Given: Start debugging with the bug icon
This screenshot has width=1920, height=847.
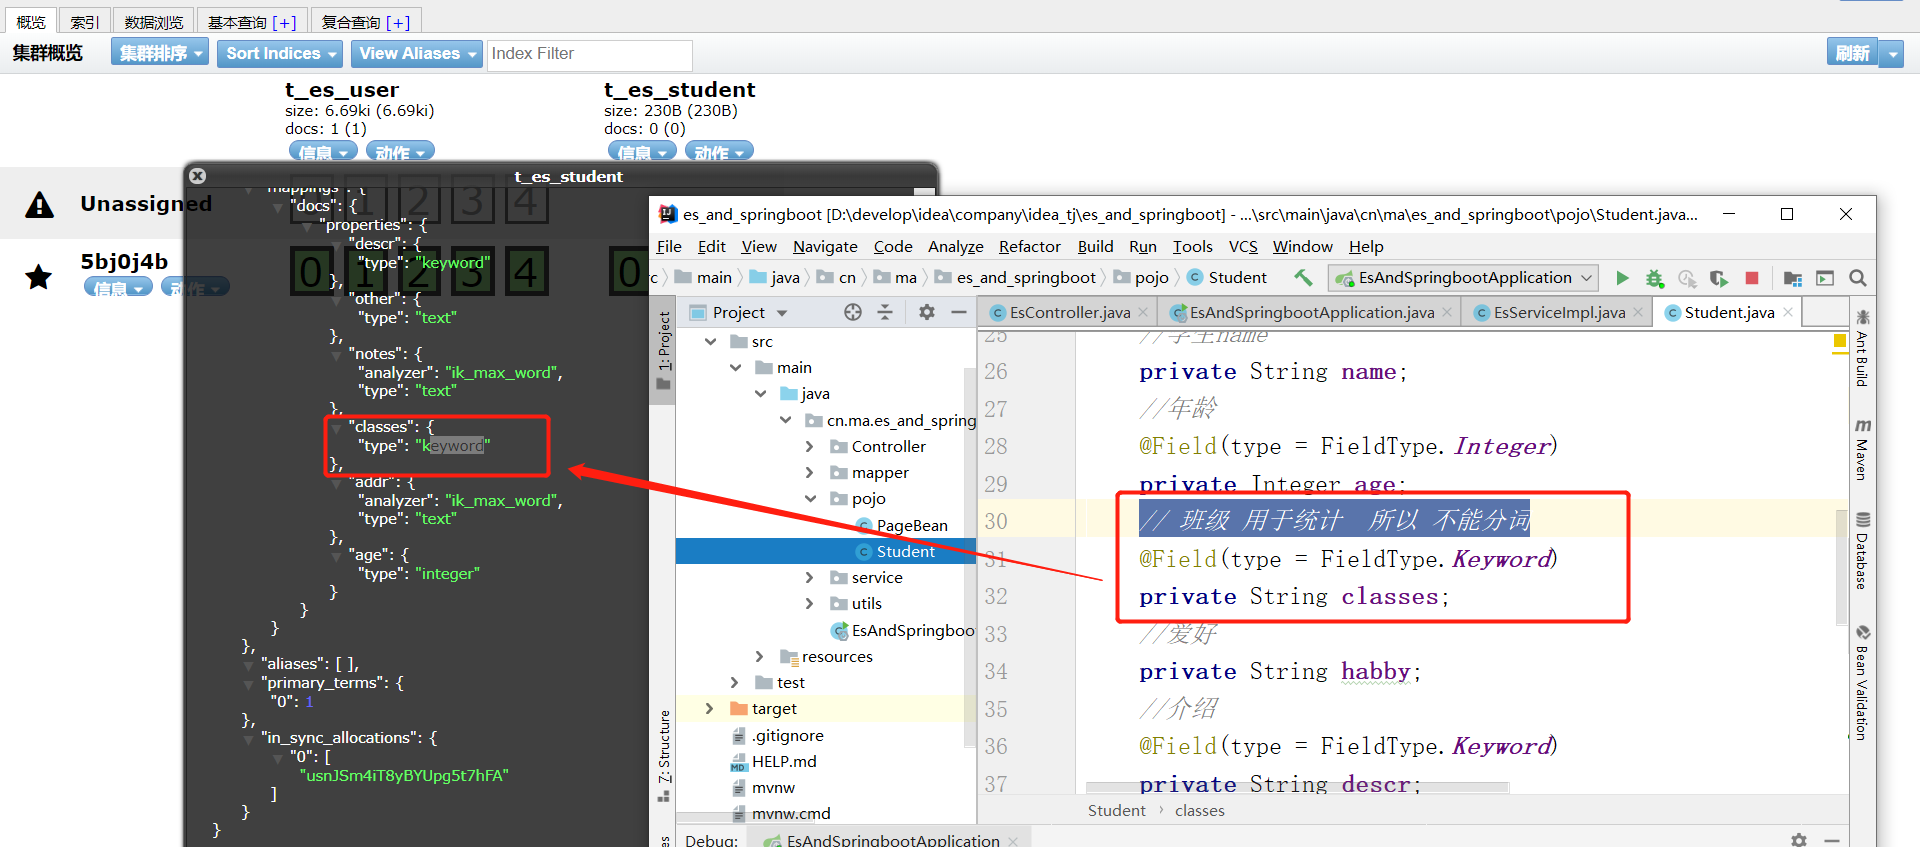Looking at the screenshot, I should [1655, 278].
